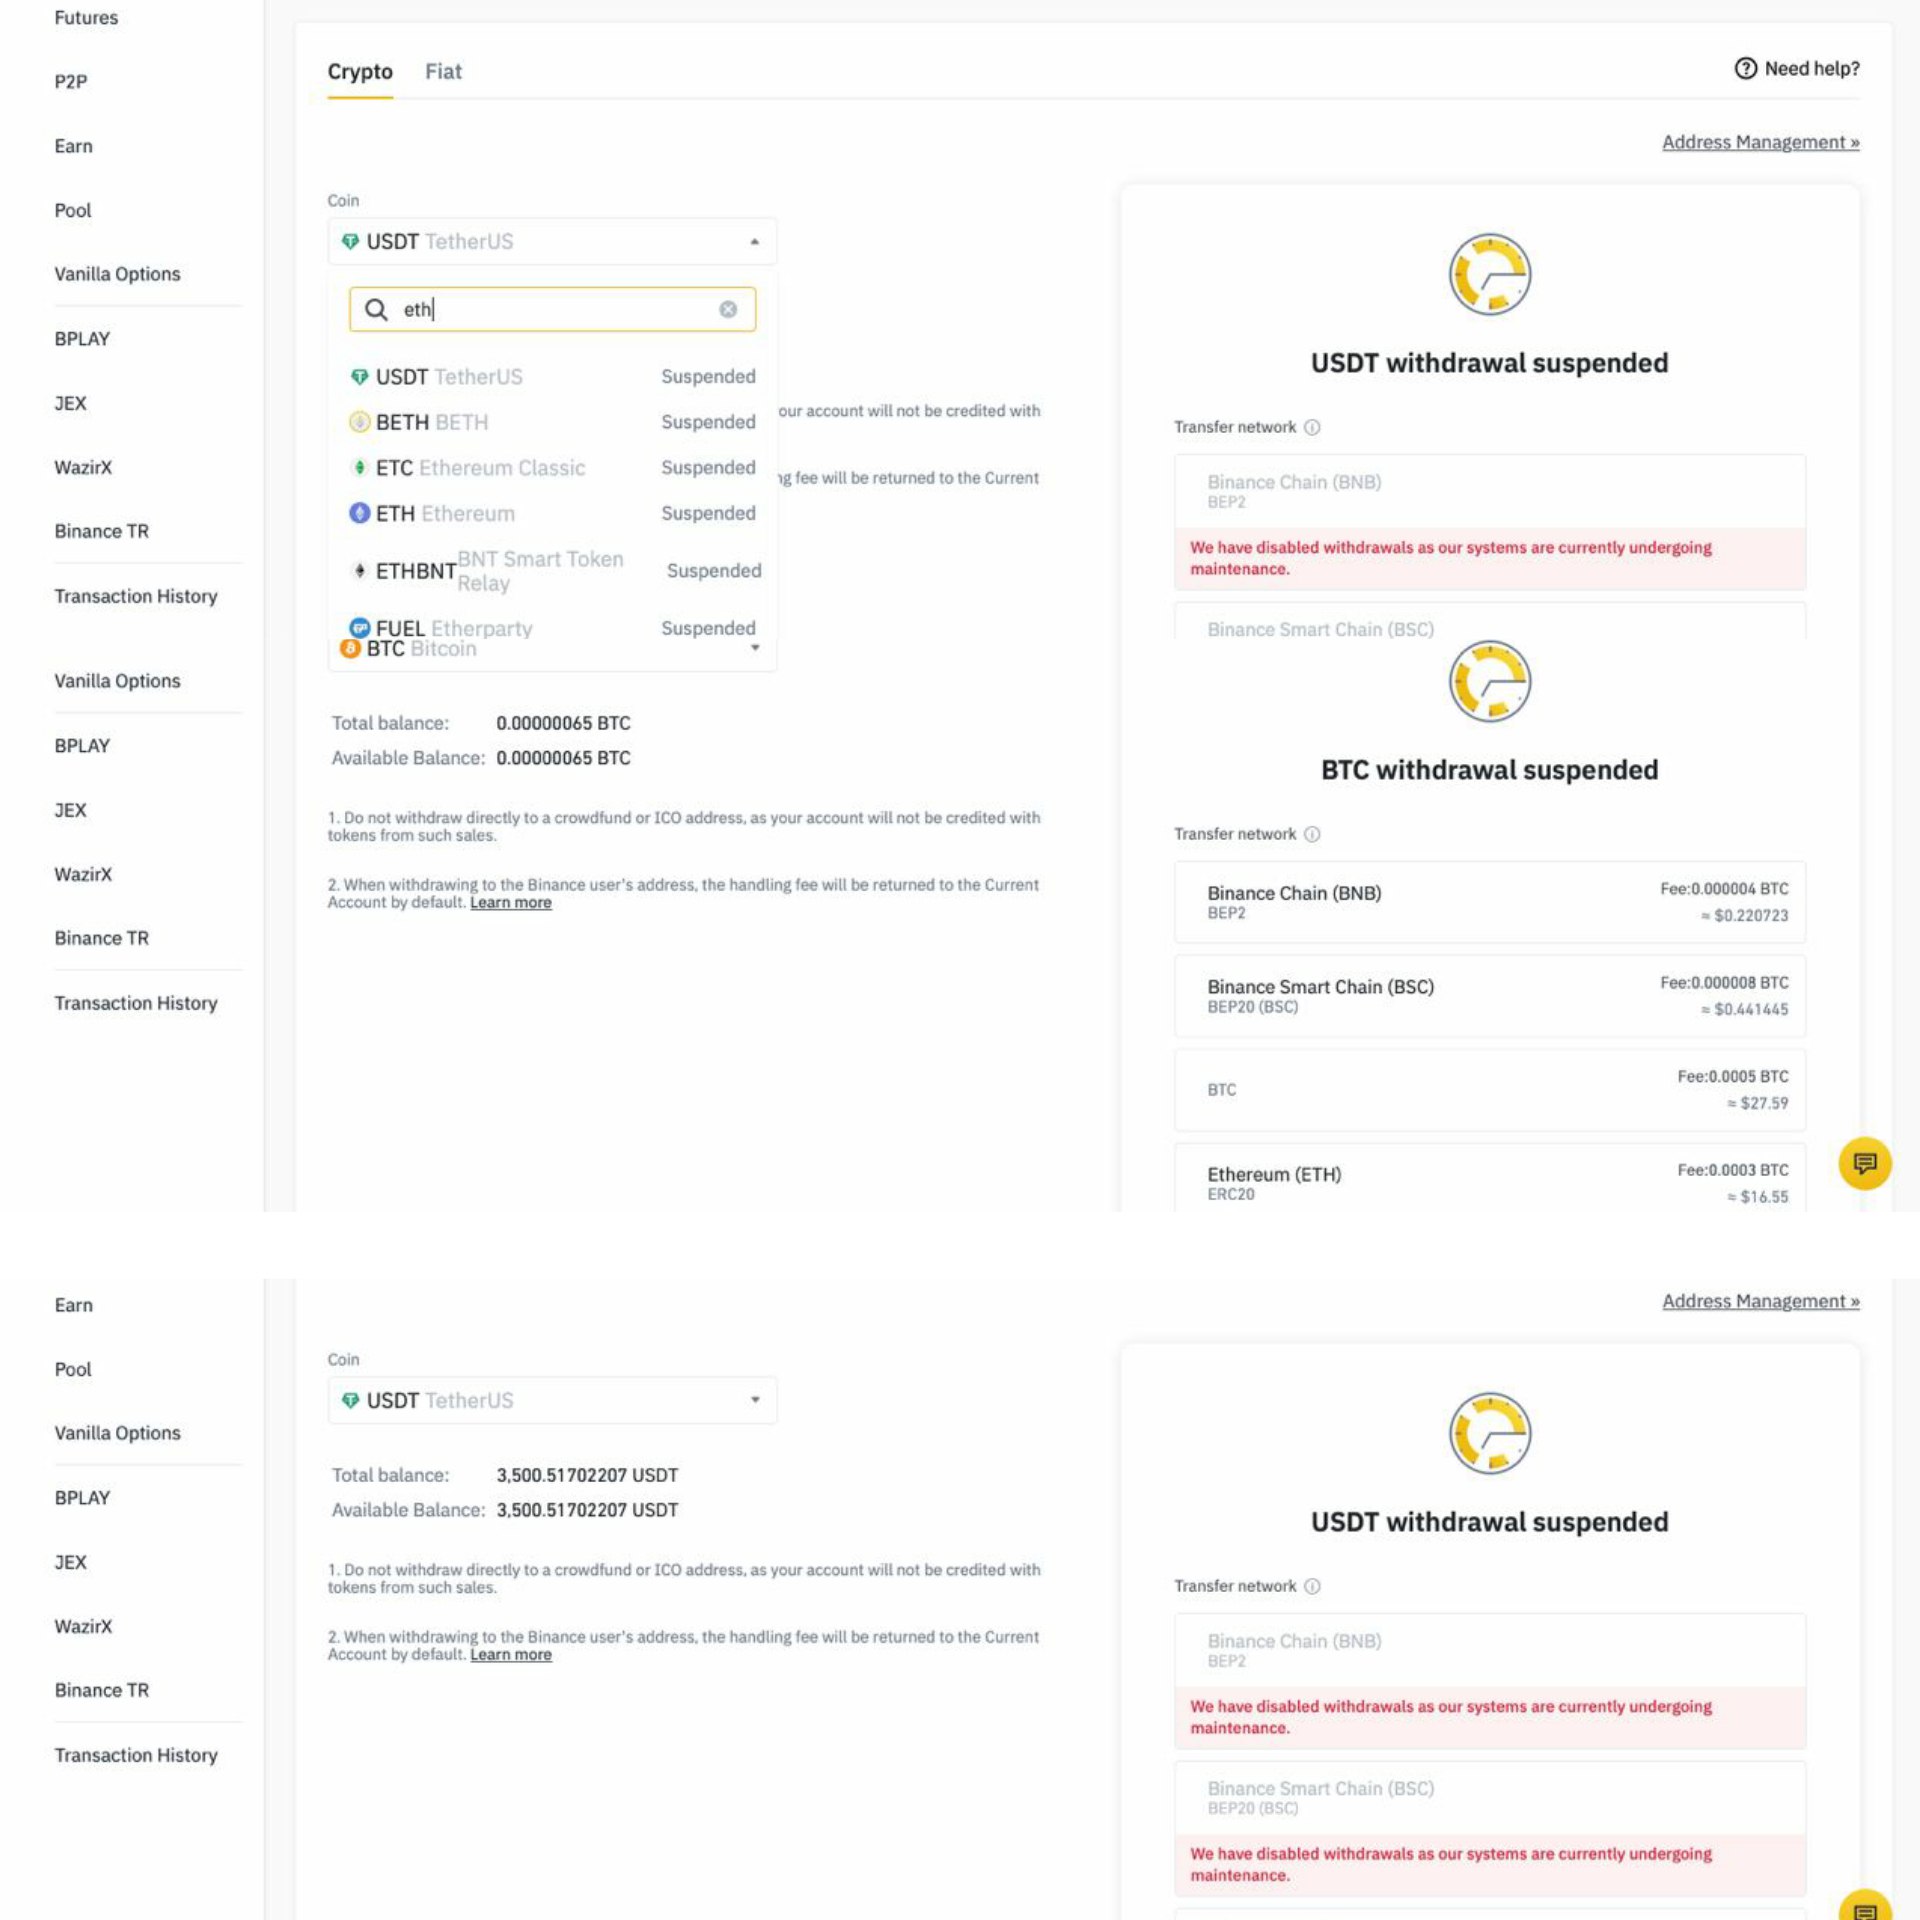Screen dimensions: 1920x1920
Task: Open Futures in the sidebar
Action: point(86,18)
